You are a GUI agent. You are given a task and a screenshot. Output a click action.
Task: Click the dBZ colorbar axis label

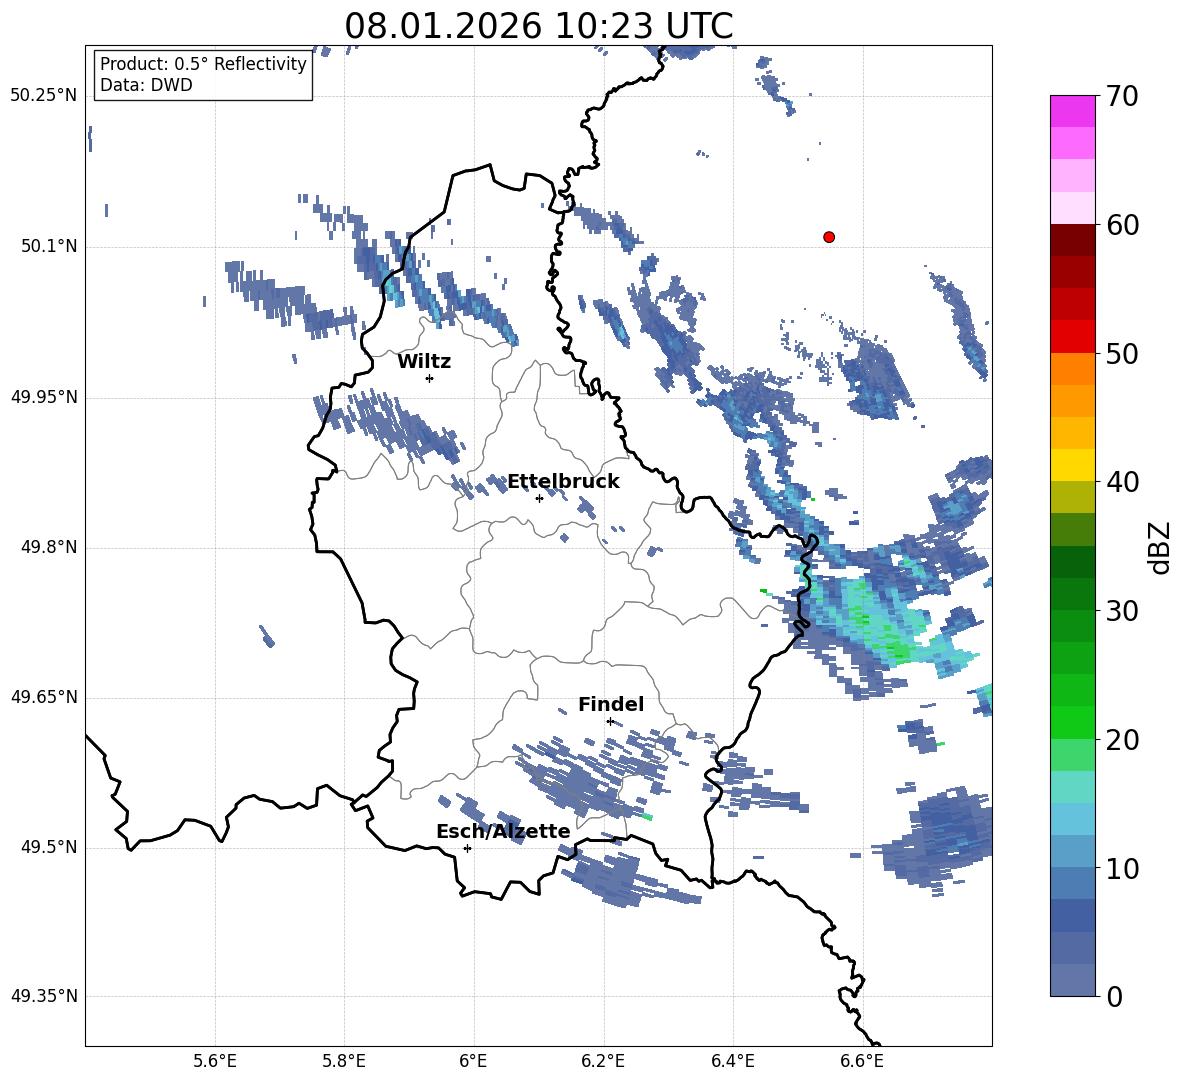1159,547
